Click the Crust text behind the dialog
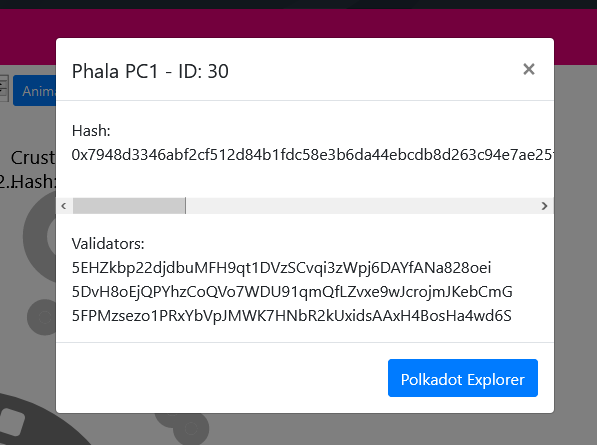 coord(33,158)
